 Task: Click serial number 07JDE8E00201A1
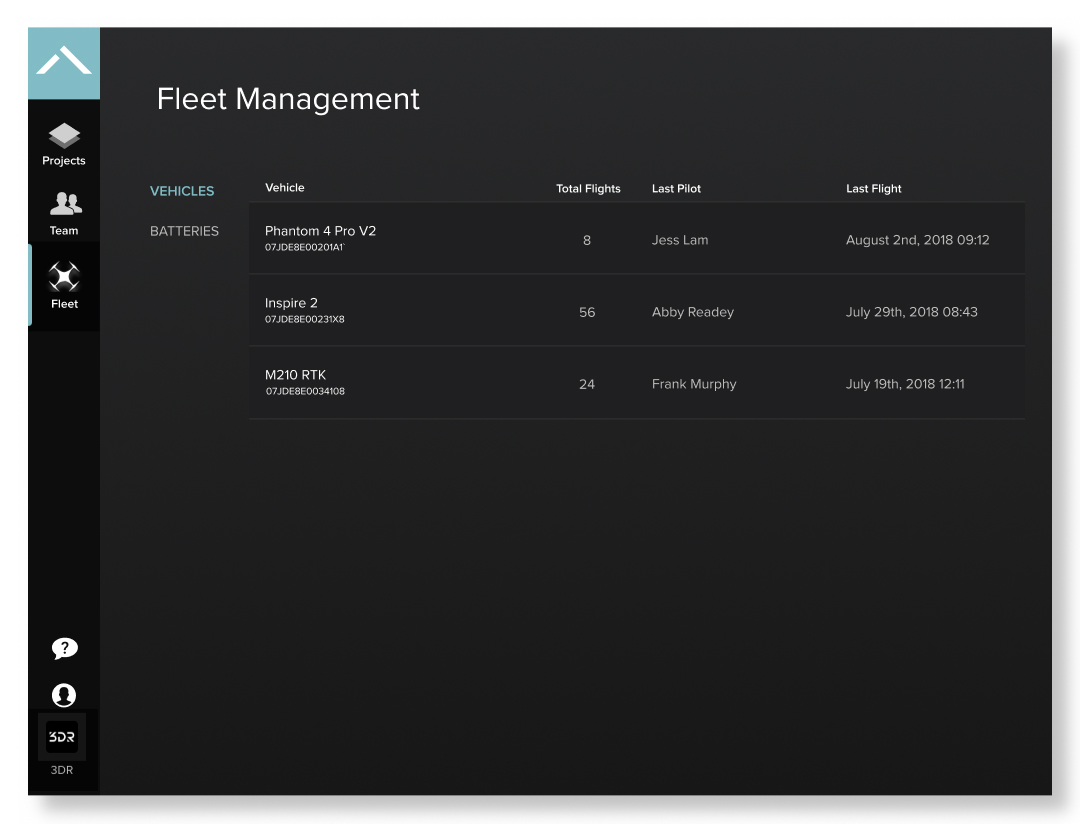click(304, 247)
